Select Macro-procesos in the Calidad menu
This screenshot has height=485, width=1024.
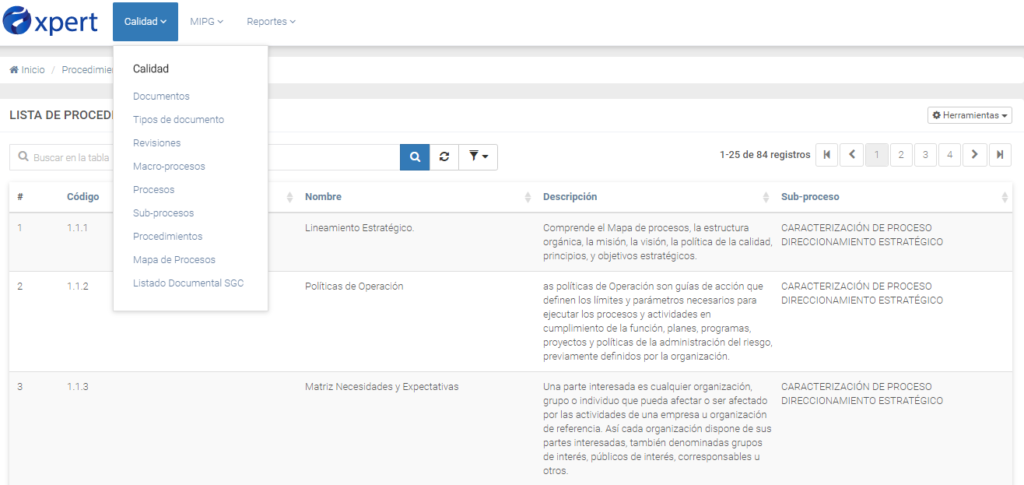click(x=168, y=166)
